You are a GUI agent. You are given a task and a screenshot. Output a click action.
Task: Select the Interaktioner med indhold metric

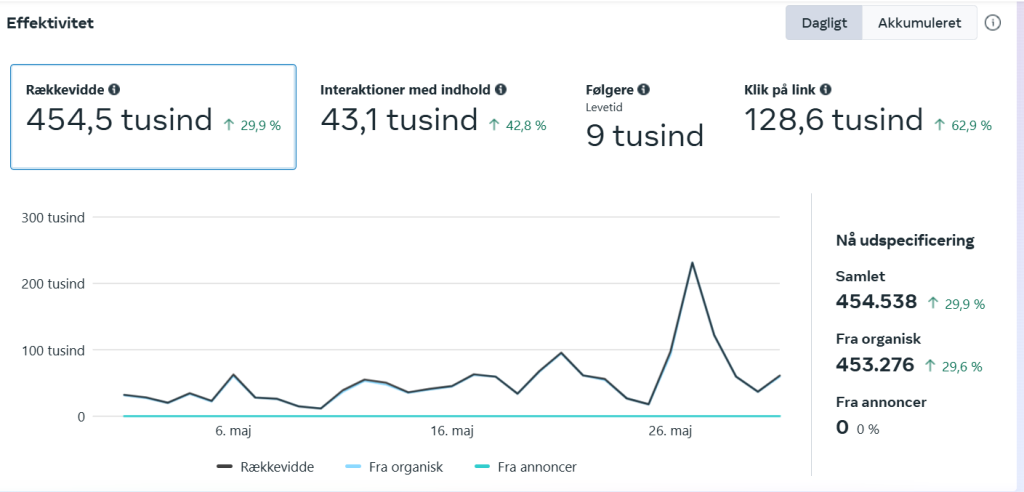pyautogui.click(x=434, y=110)
